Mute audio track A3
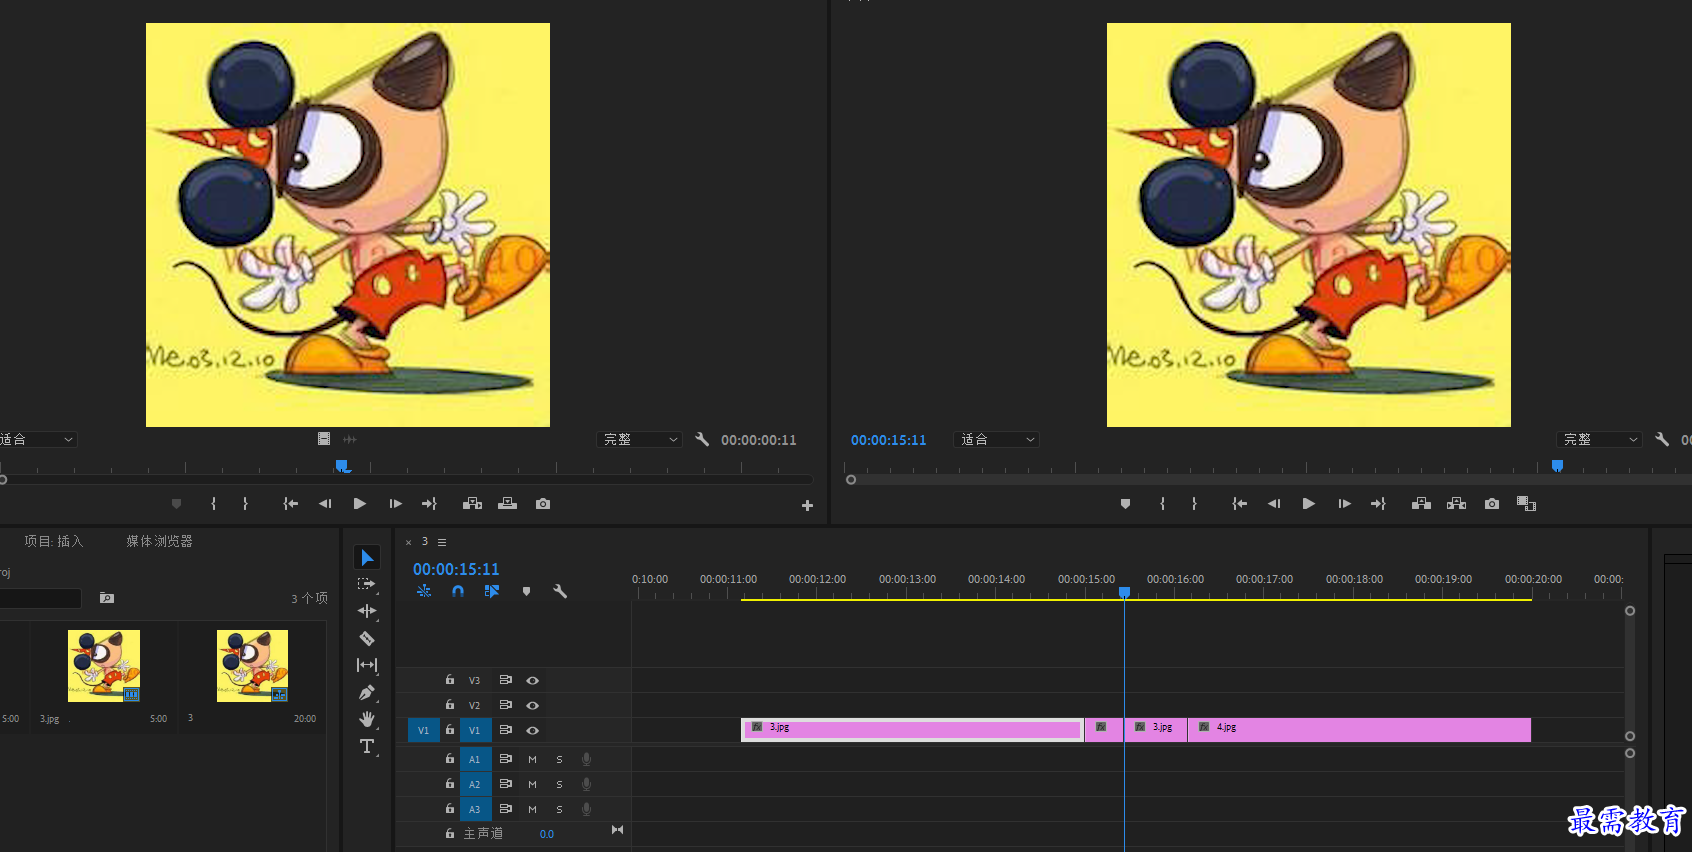Screen dimensions: 1692x852 (532, 809)
